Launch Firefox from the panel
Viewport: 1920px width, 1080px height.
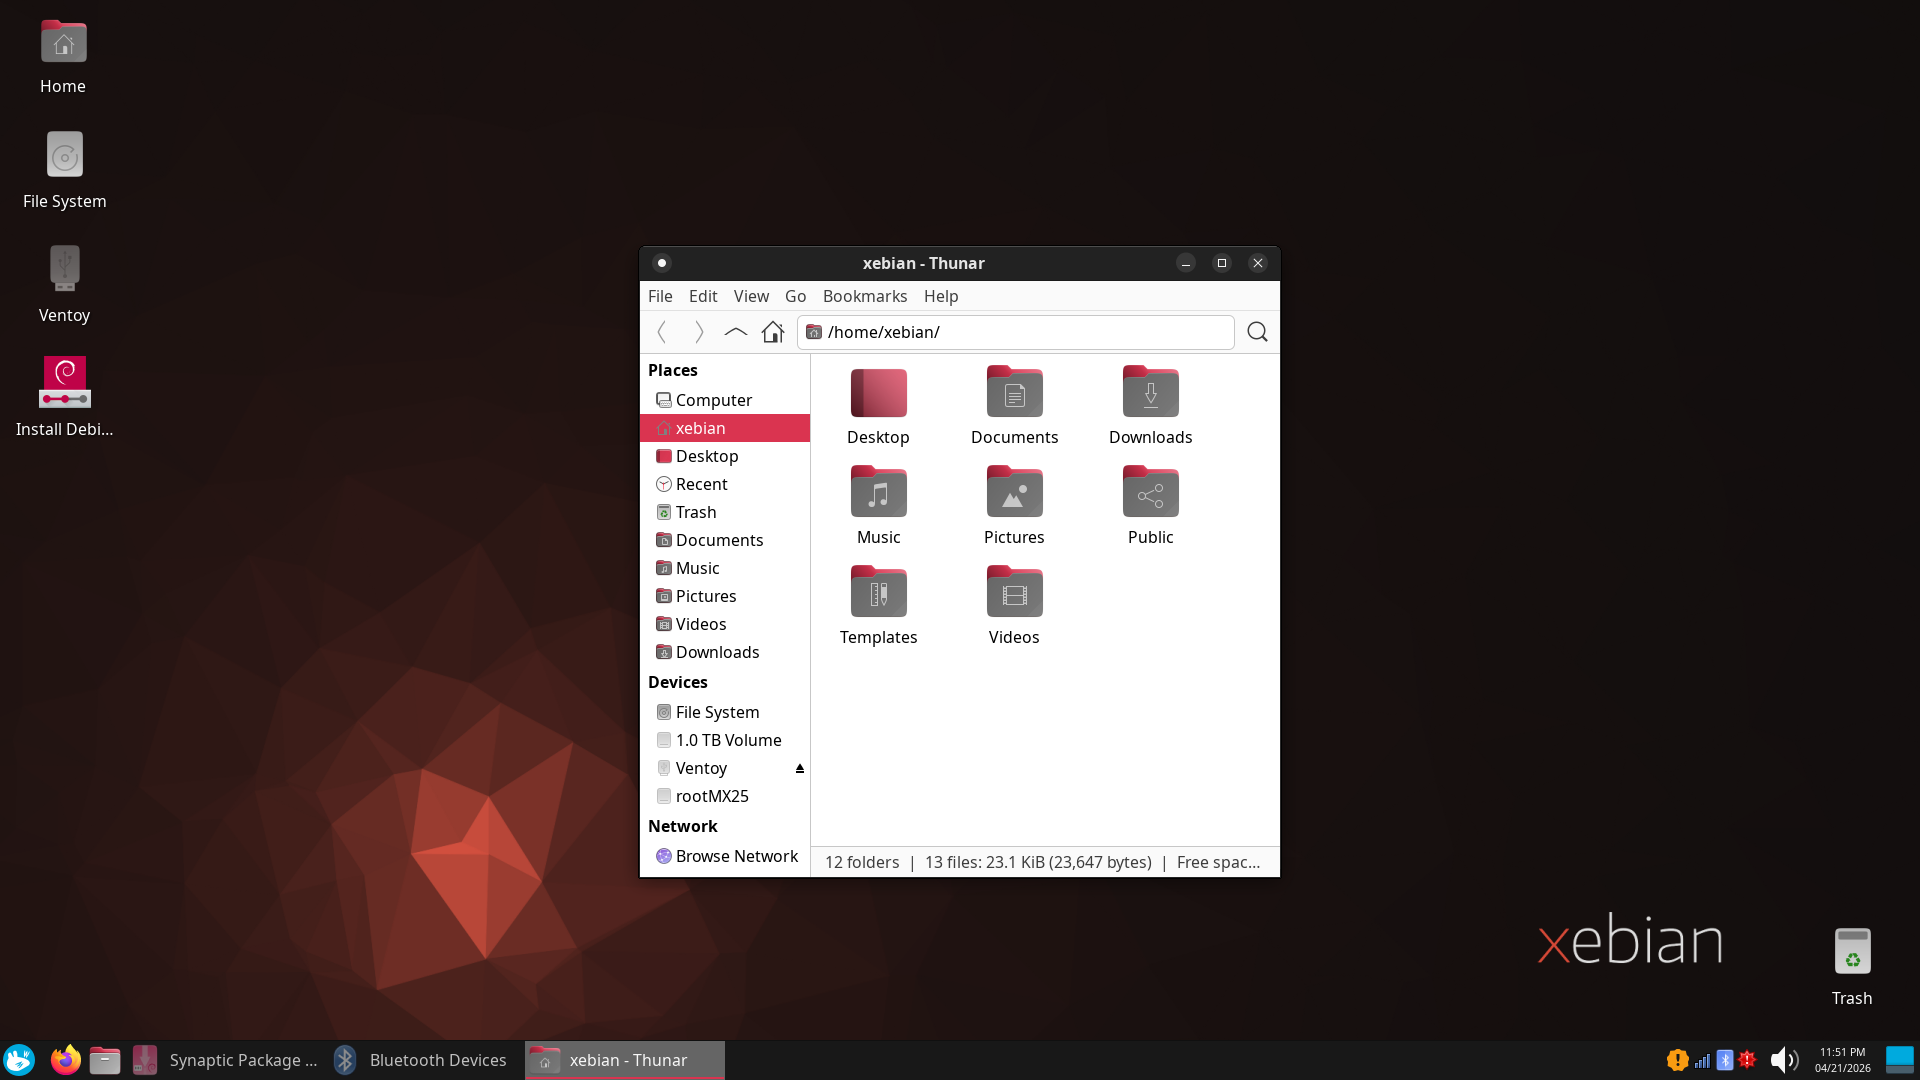[x=65, y=1060]
